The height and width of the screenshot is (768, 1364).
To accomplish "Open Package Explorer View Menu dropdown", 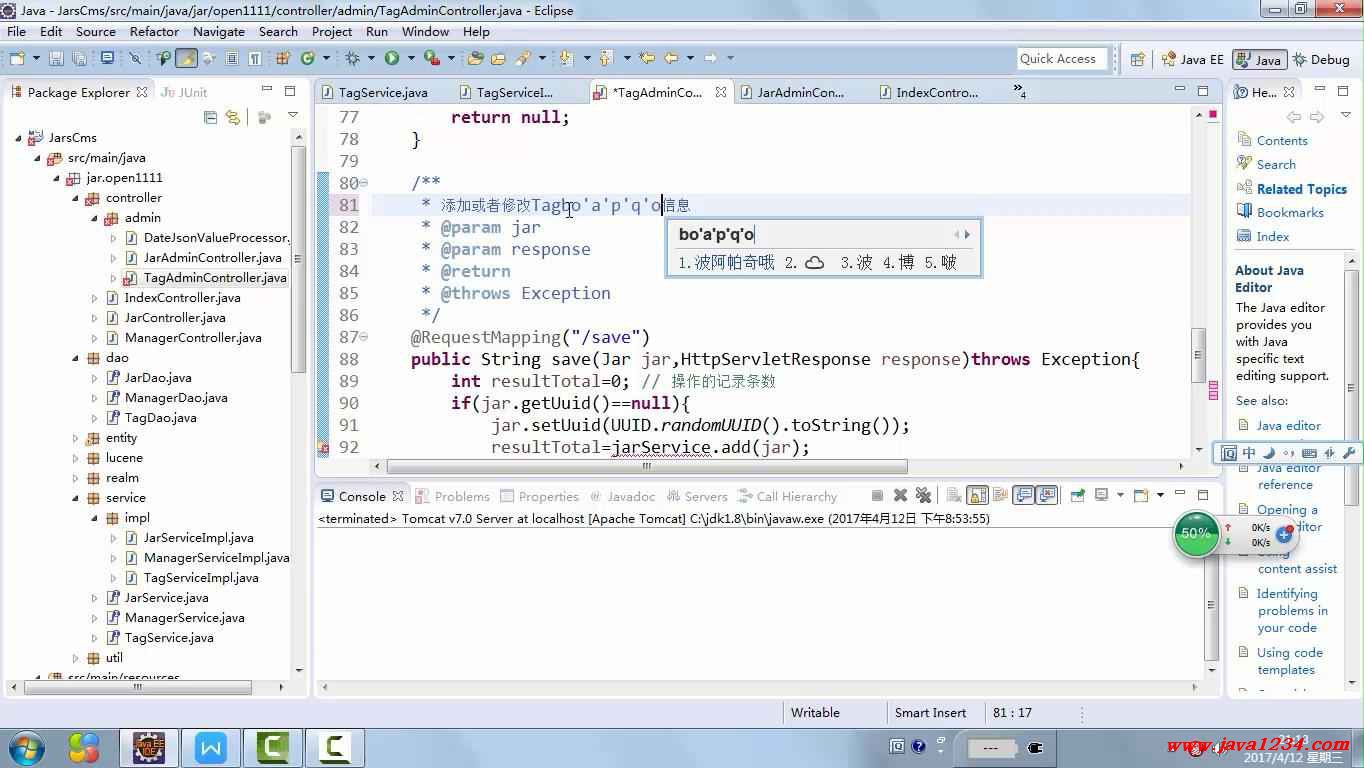I will (293, 117).
